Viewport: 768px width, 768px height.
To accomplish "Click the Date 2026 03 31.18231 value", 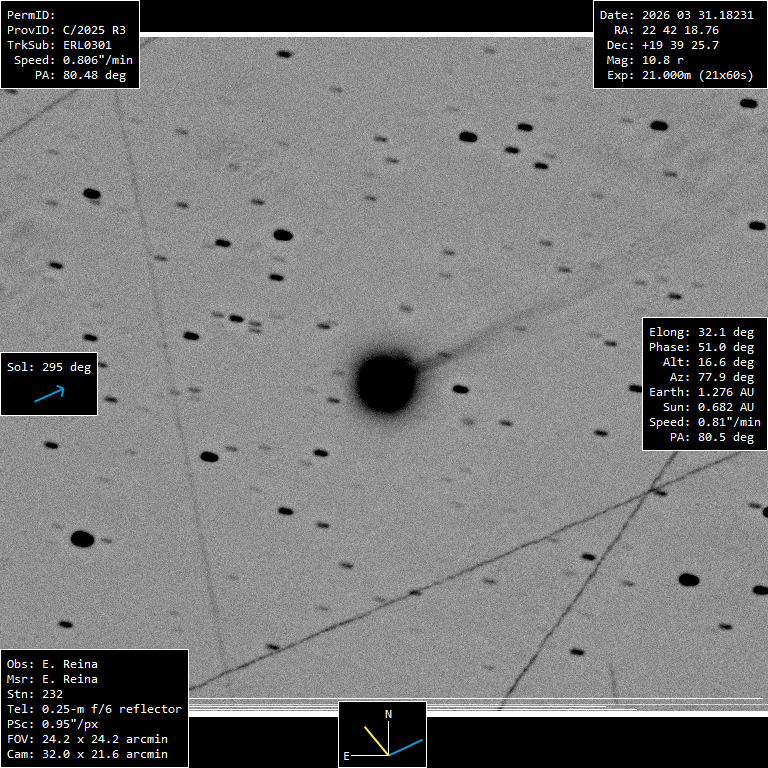I will pyautogui.click(x=677, y=15).
